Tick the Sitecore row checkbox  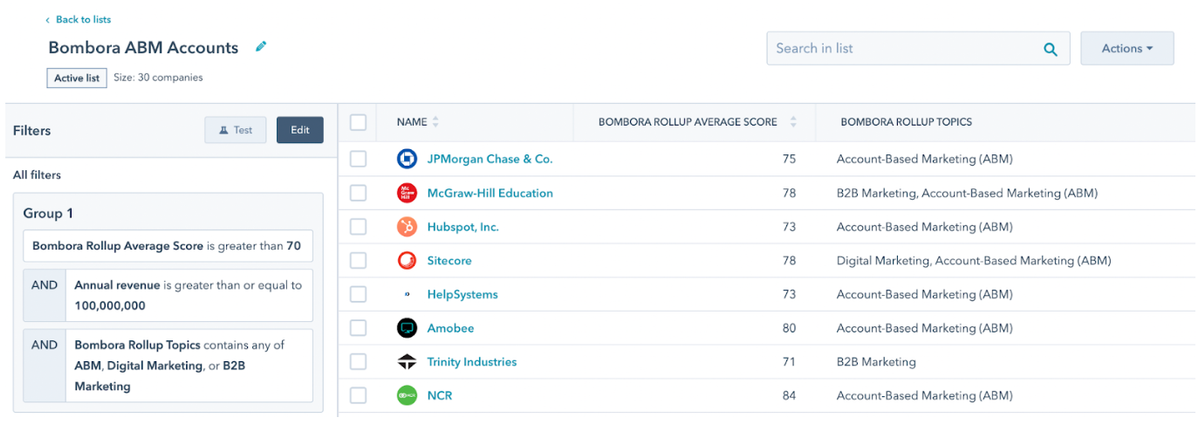[x=358, y=261]
